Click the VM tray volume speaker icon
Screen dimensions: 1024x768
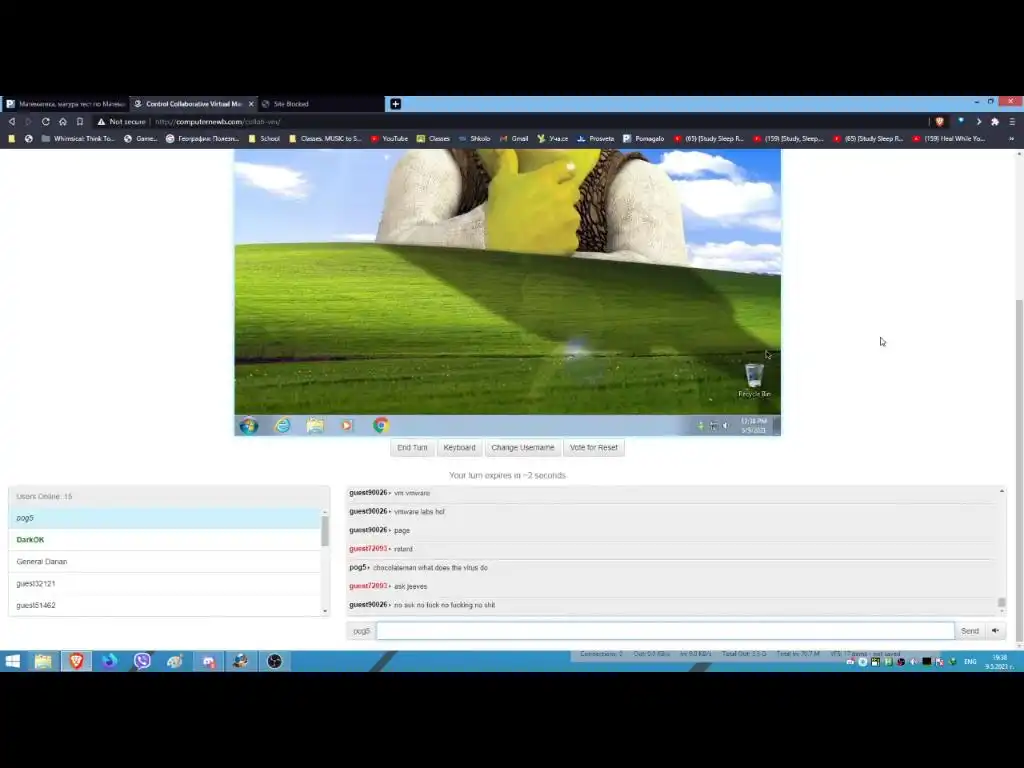726,426
